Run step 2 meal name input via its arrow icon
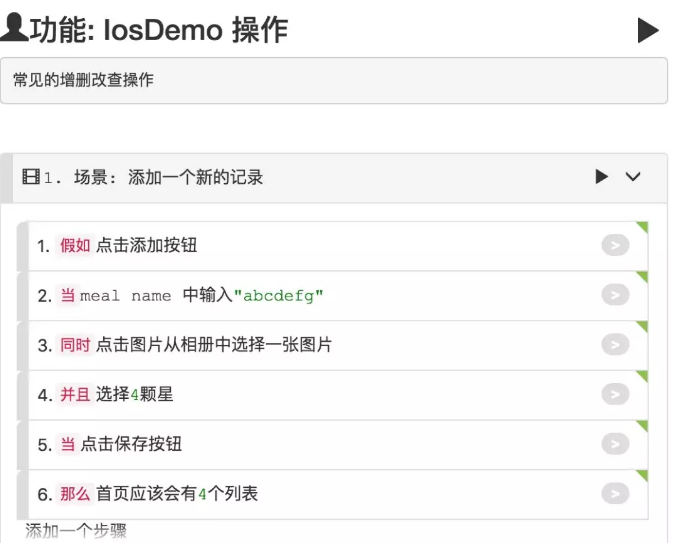 point(615,295)
